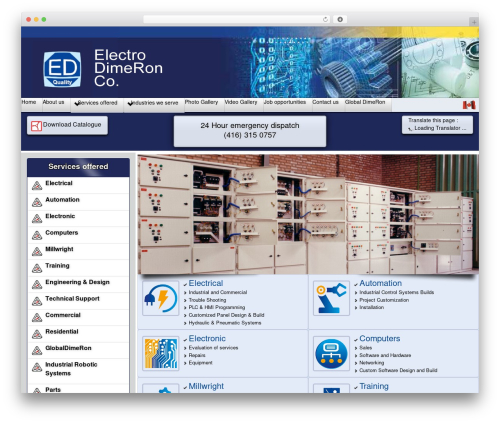Screen dimensions: 500x423
Task: Open the Global DimeRon menu item
Action: point(365,102)
